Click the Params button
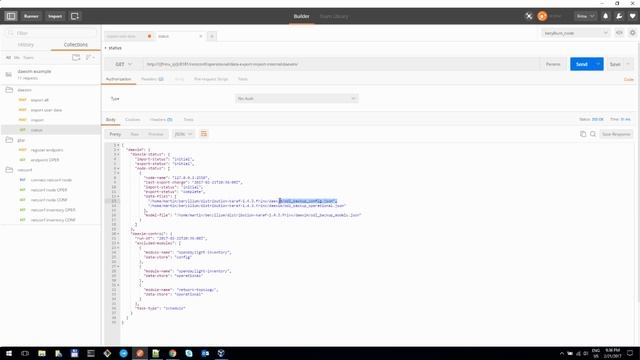 (553, 64)
